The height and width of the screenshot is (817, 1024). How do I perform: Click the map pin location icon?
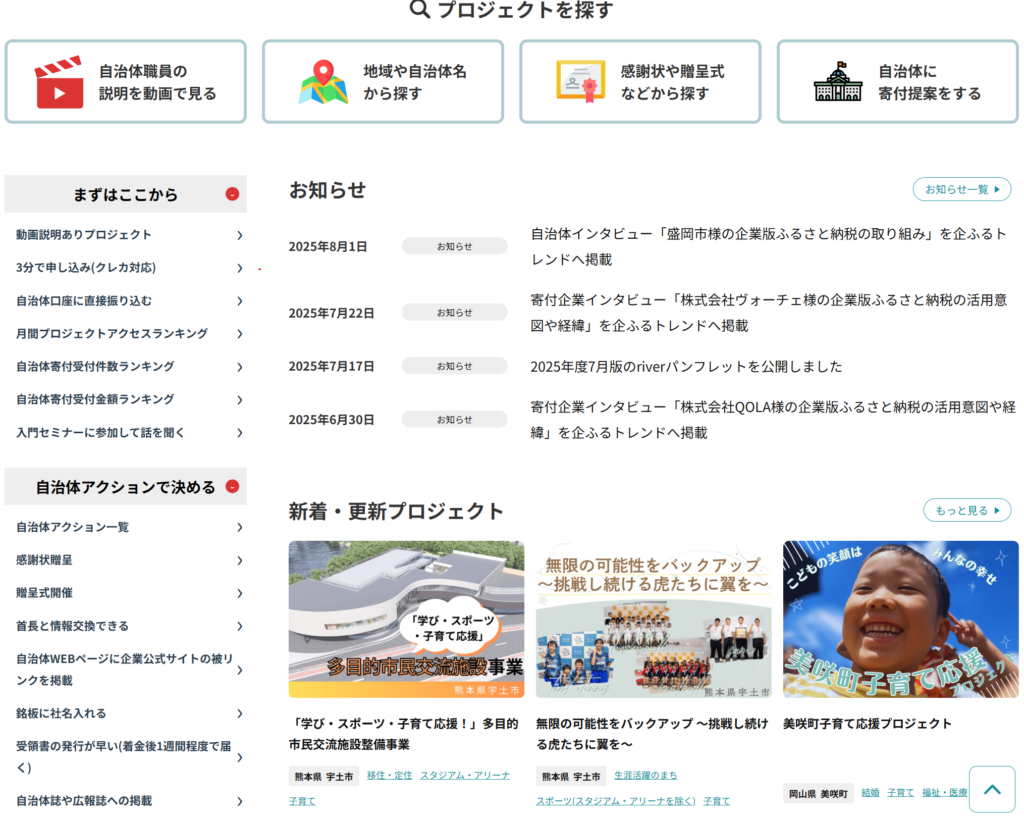(x=323, y=82)
